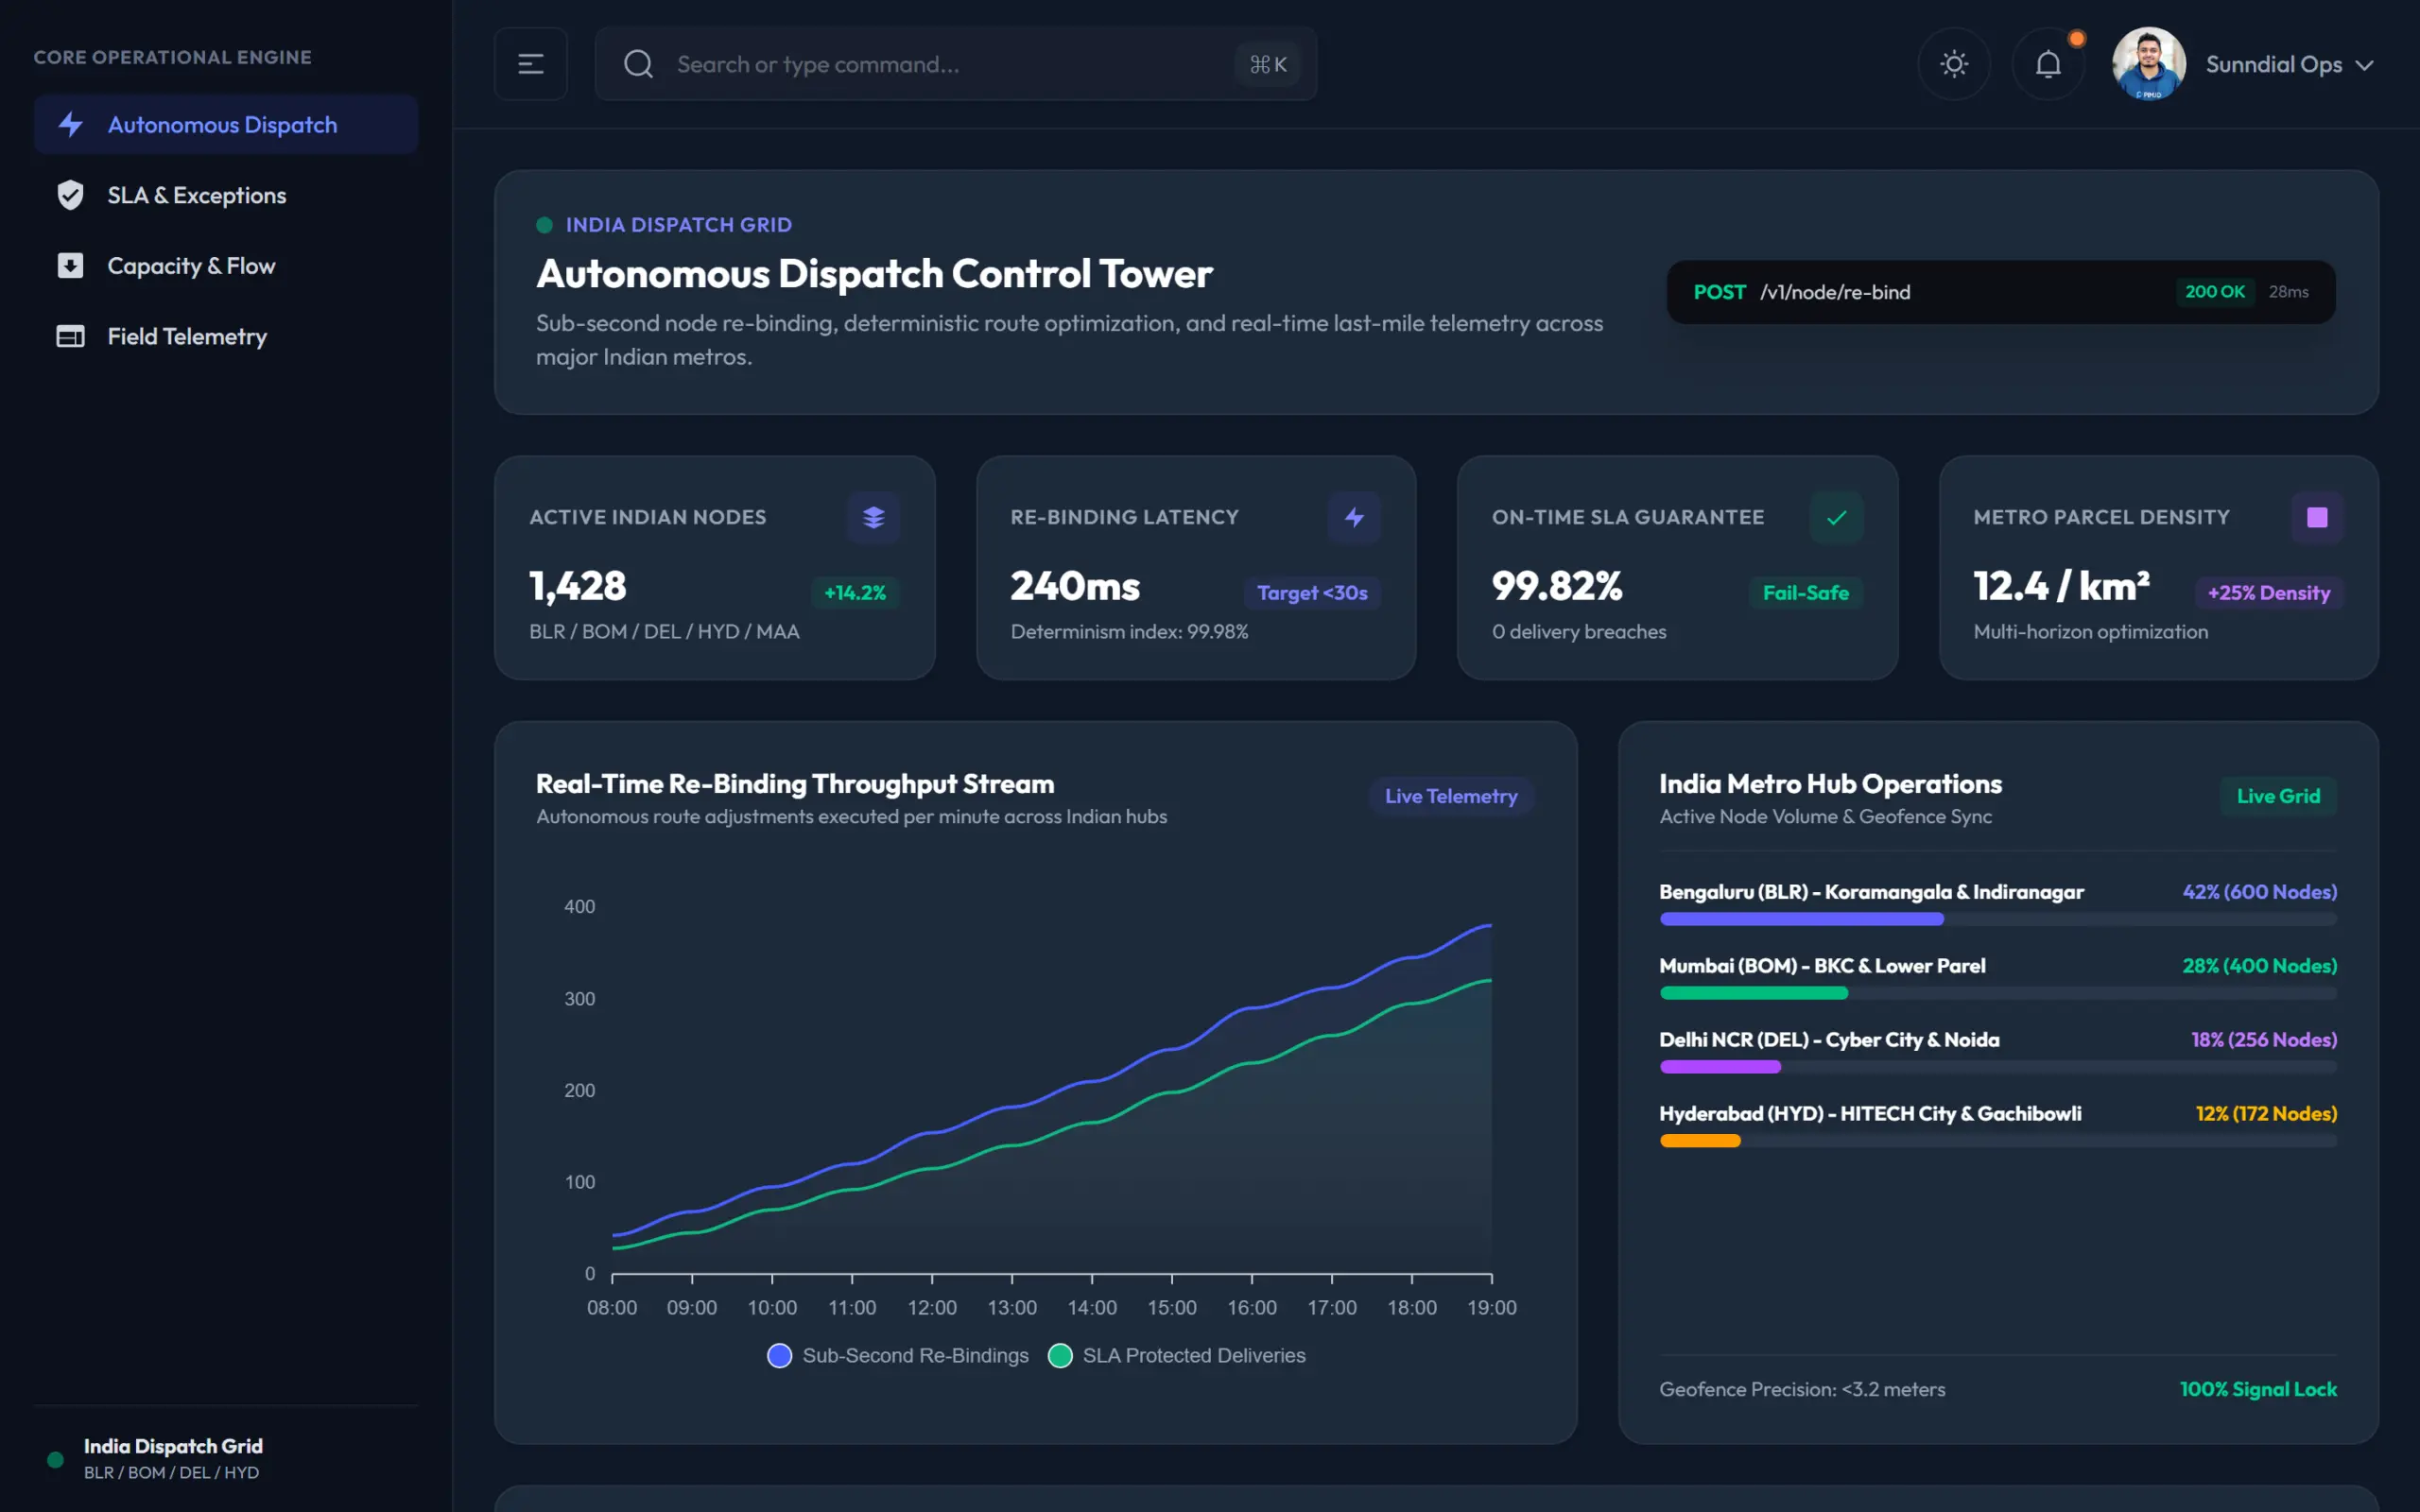This screenshot has height=1512, width=2420.
Task: Click the Metro Parcel Density purple square icon
Action: (2317, 517)
